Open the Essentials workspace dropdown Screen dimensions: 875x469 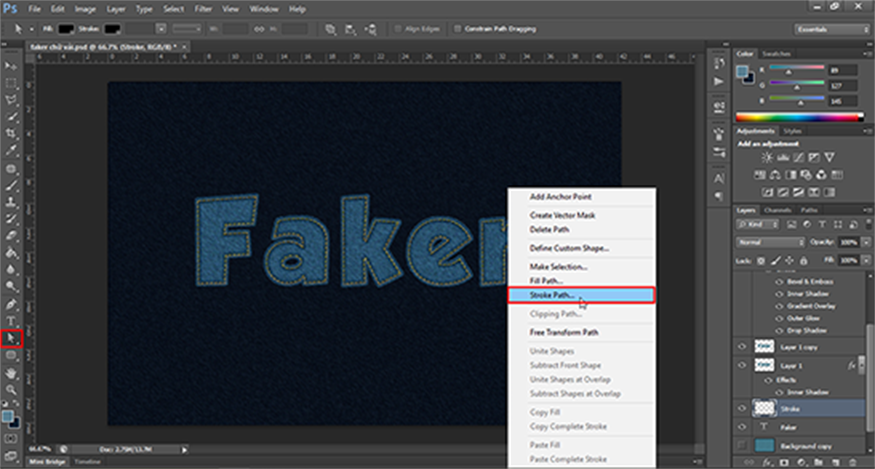[832, 29]
